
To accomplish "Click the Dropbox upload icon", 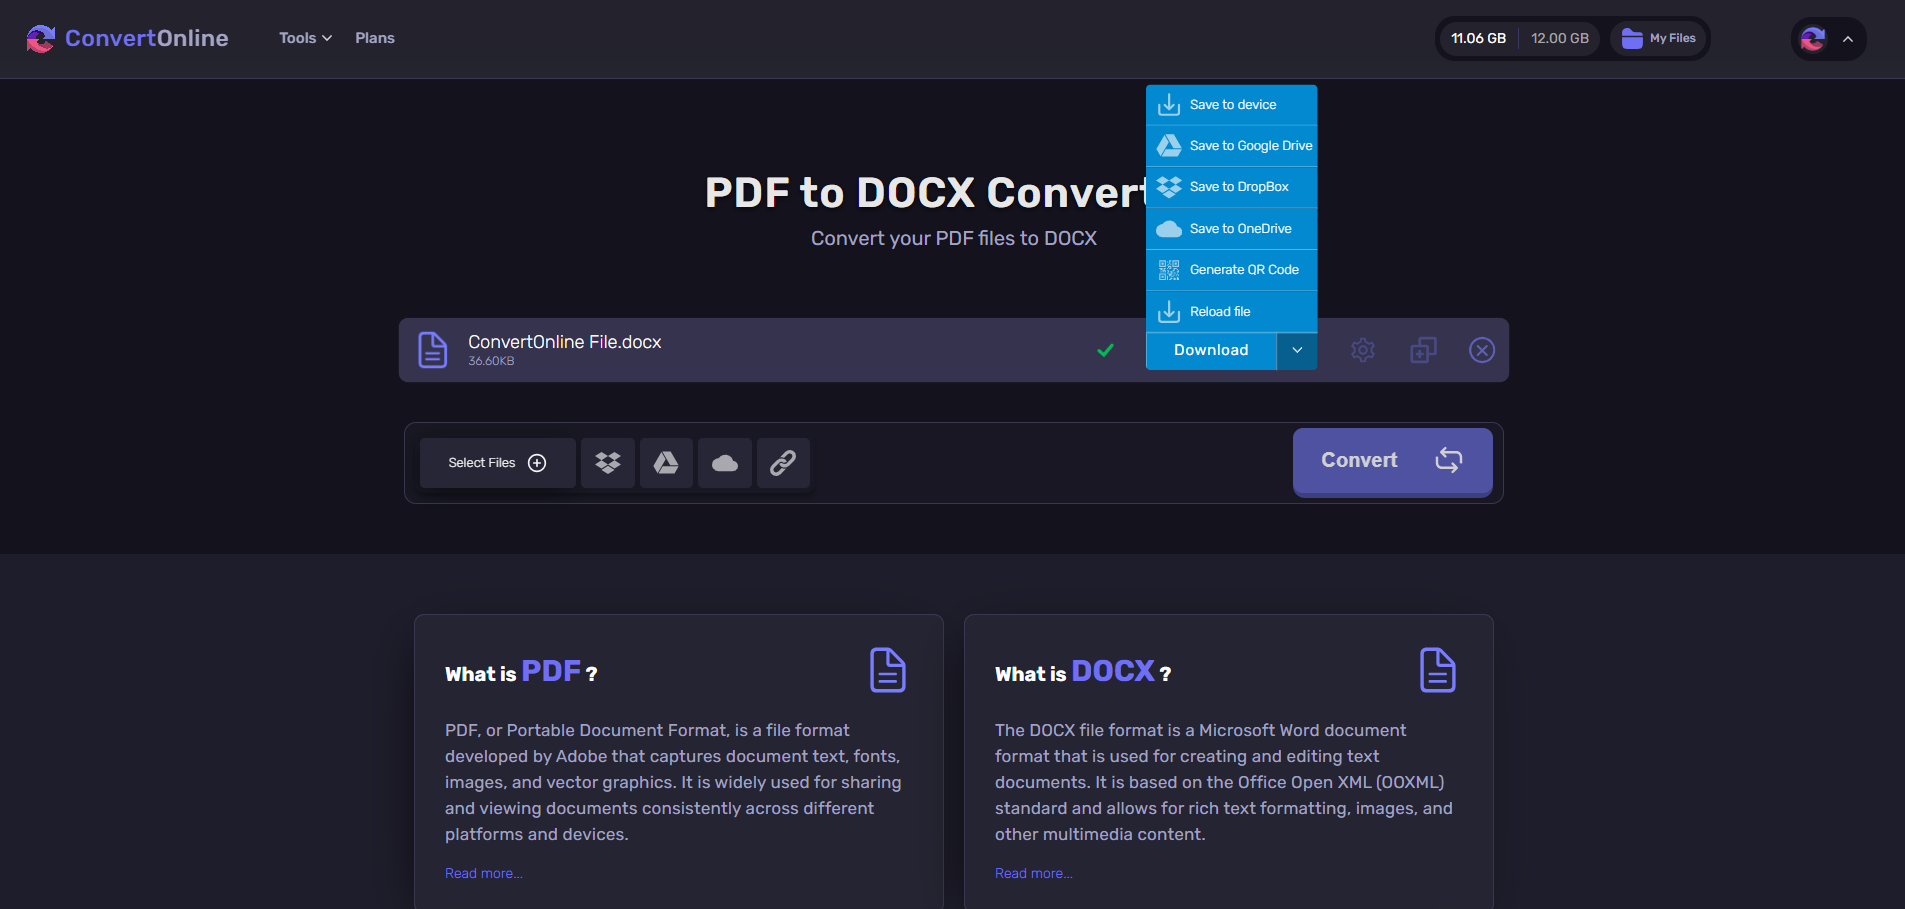I will coord(608,463).
